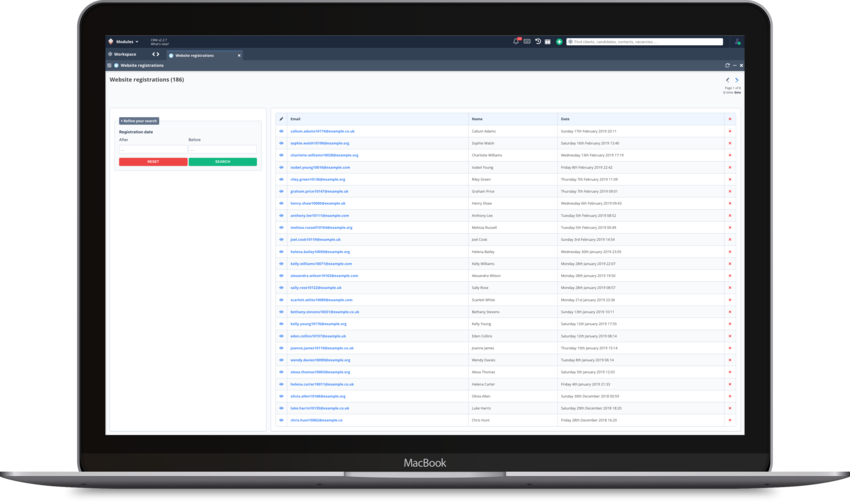Screen dimensions: 850x503
Task: Click the green plus add button
Action: click(559, 41)
